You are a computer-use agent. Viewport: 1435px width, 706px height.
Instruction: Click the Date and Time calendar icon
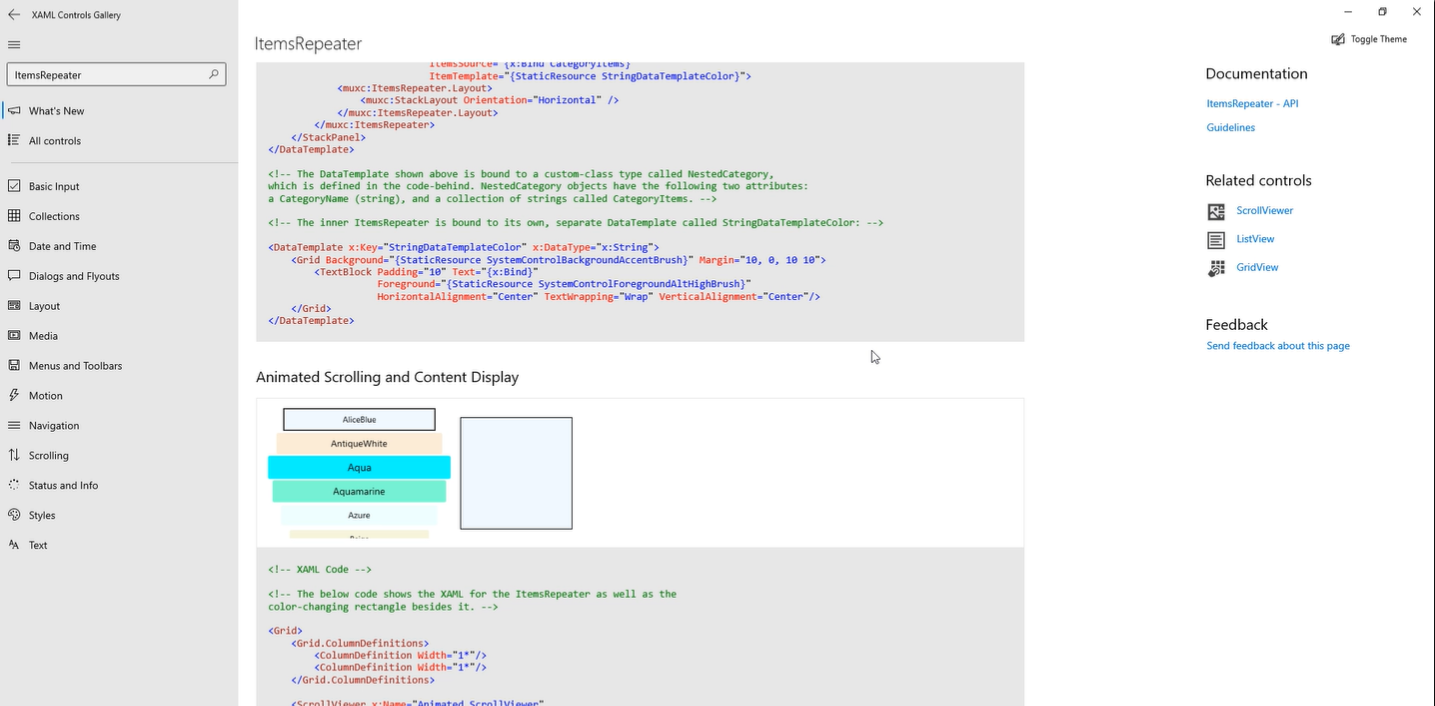pyautogui.click(x=13, y=246)
